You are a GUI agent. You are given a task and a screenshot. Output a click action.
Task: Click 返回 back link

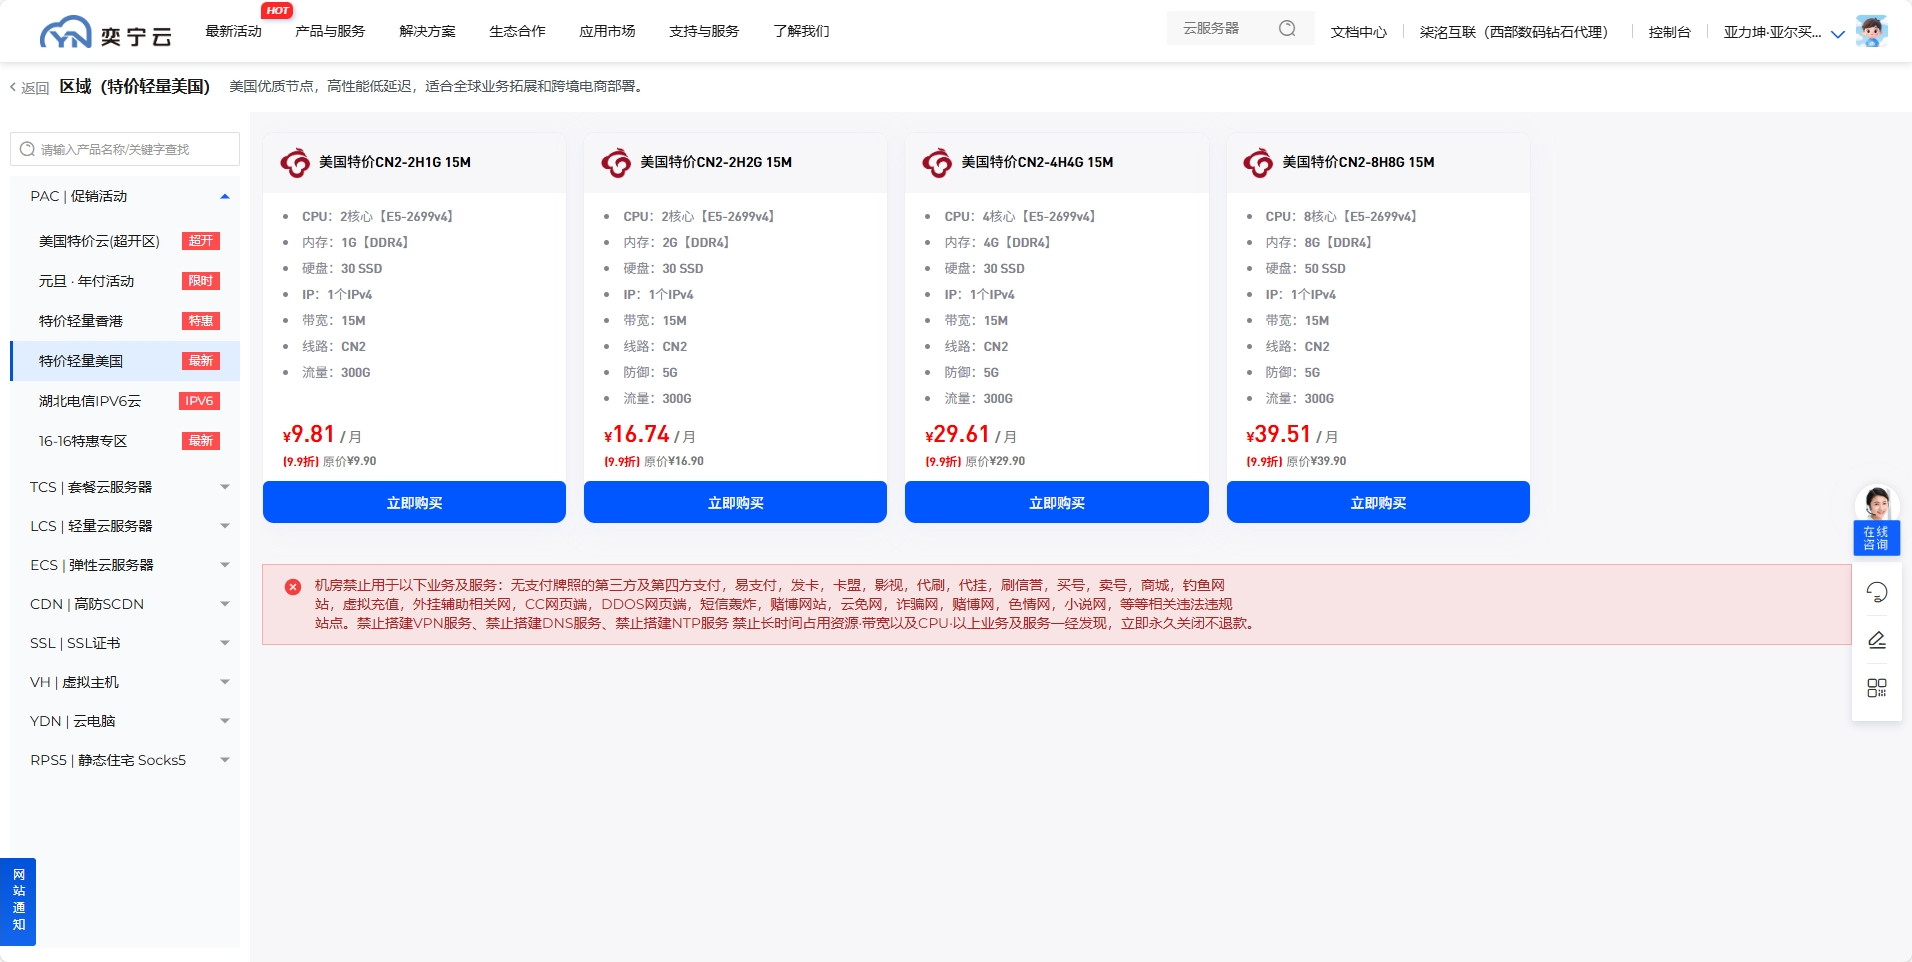click(30, 88)
